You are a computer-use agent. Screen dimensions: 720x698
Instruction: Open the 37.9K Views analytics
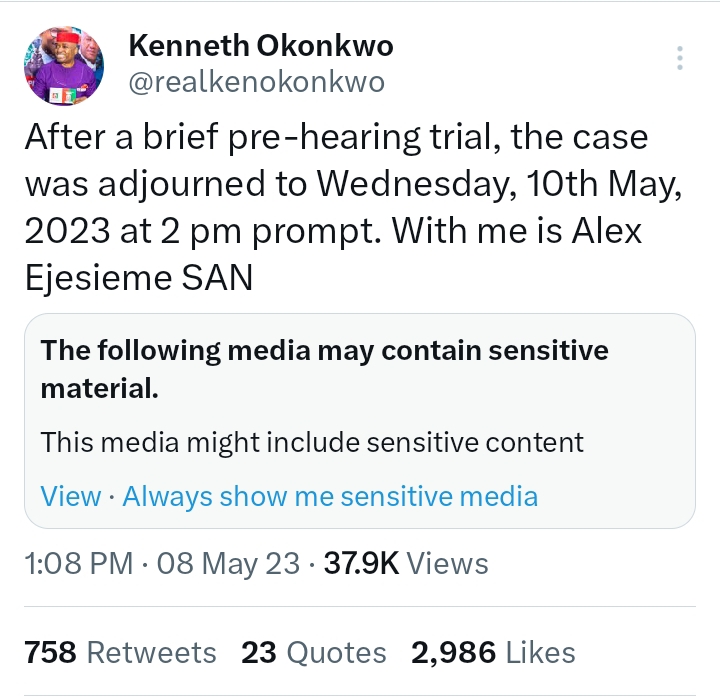(403, 564)
